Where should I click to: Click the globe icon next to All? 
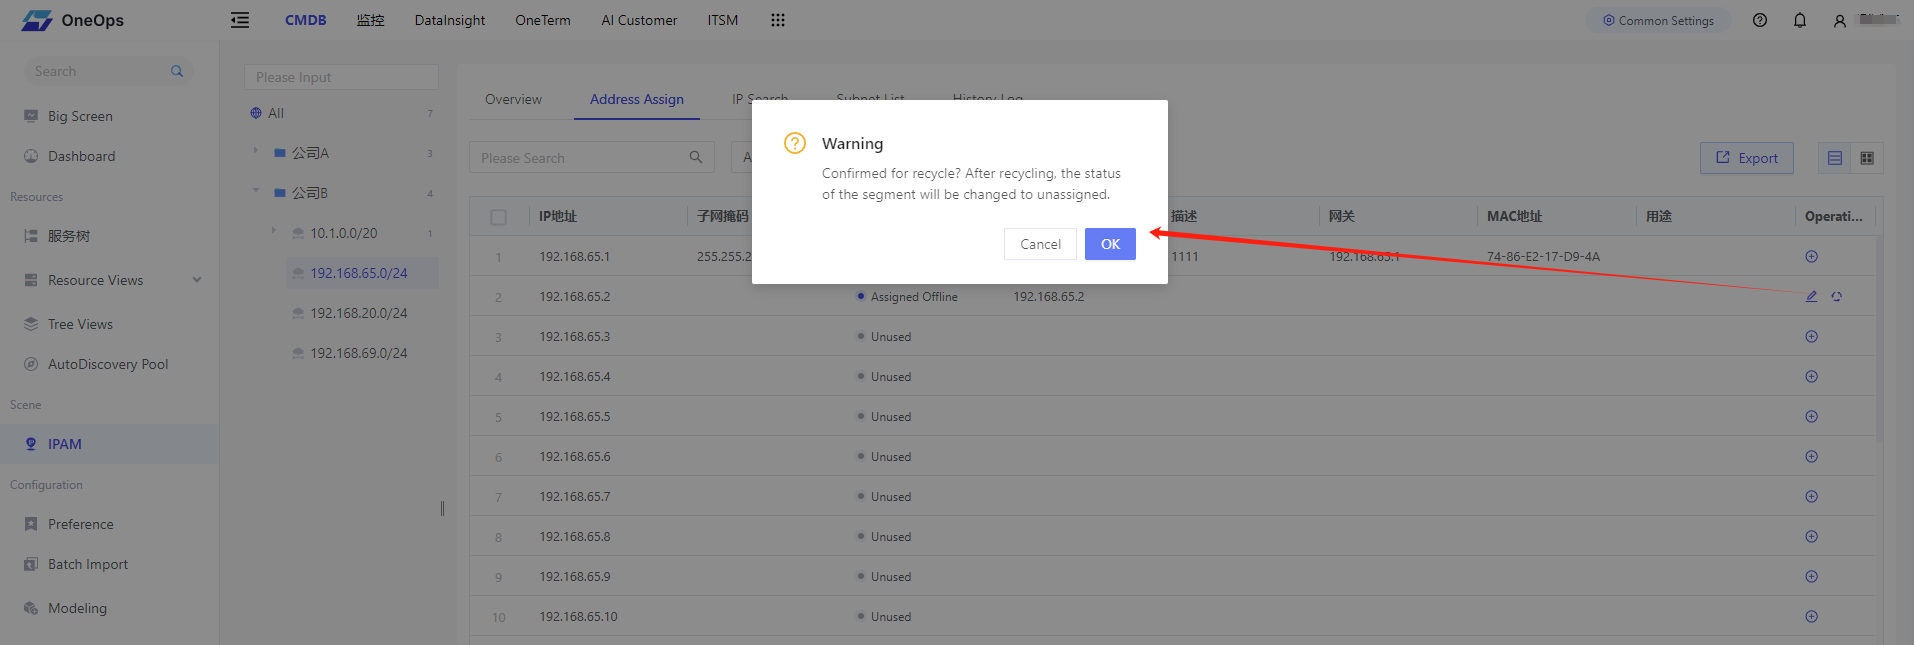pyautogui.click(x=256, y=113)
